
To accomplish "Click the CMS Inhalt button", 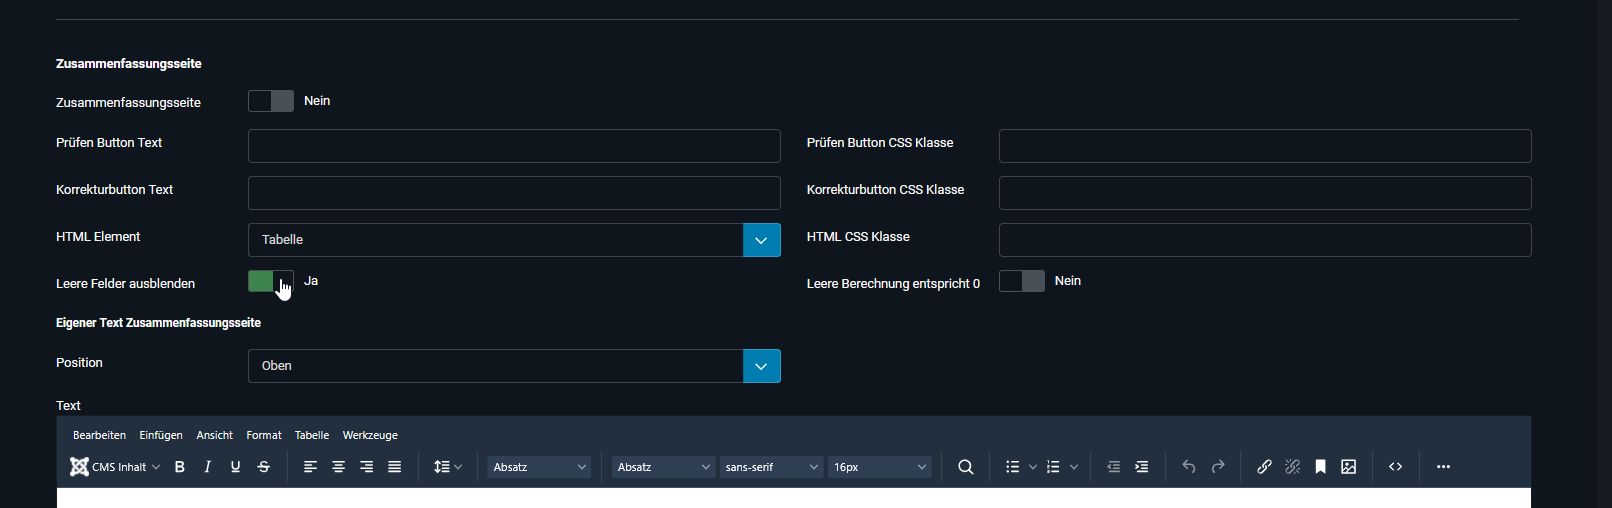I will point(114,467).
